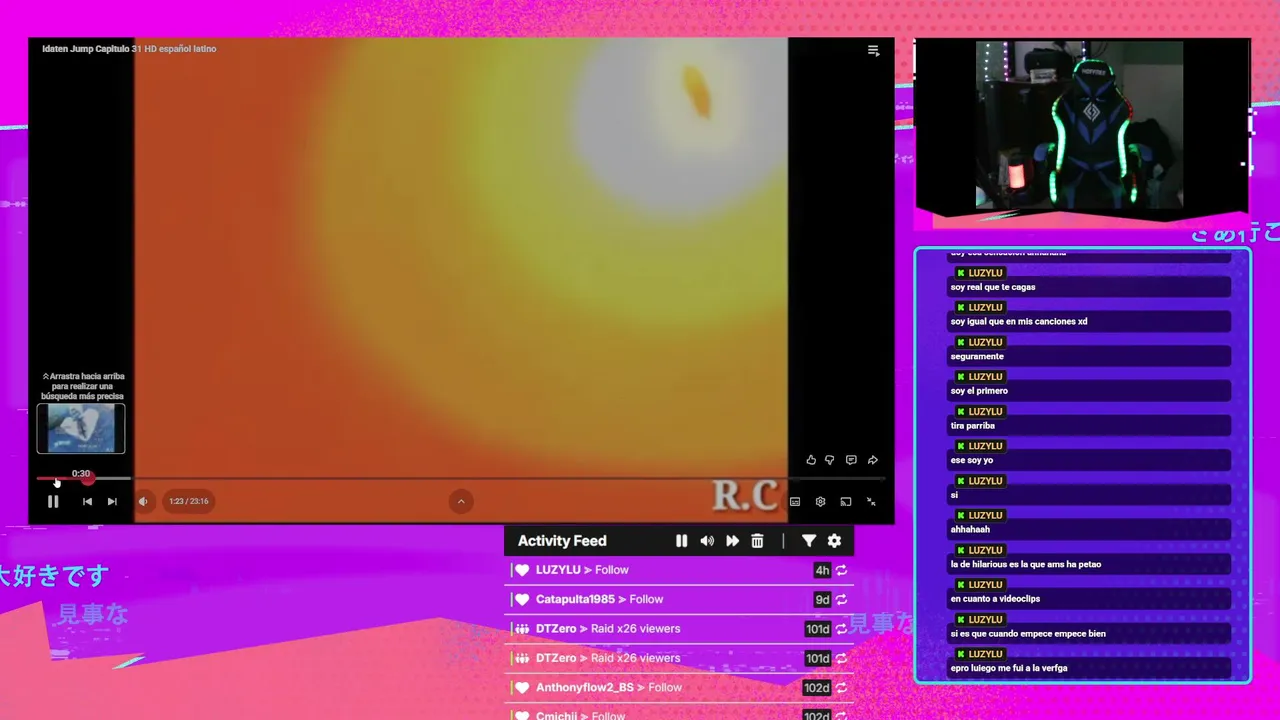Select Anthonyflow2_BS Follow event row

click(x=680, y=687)
